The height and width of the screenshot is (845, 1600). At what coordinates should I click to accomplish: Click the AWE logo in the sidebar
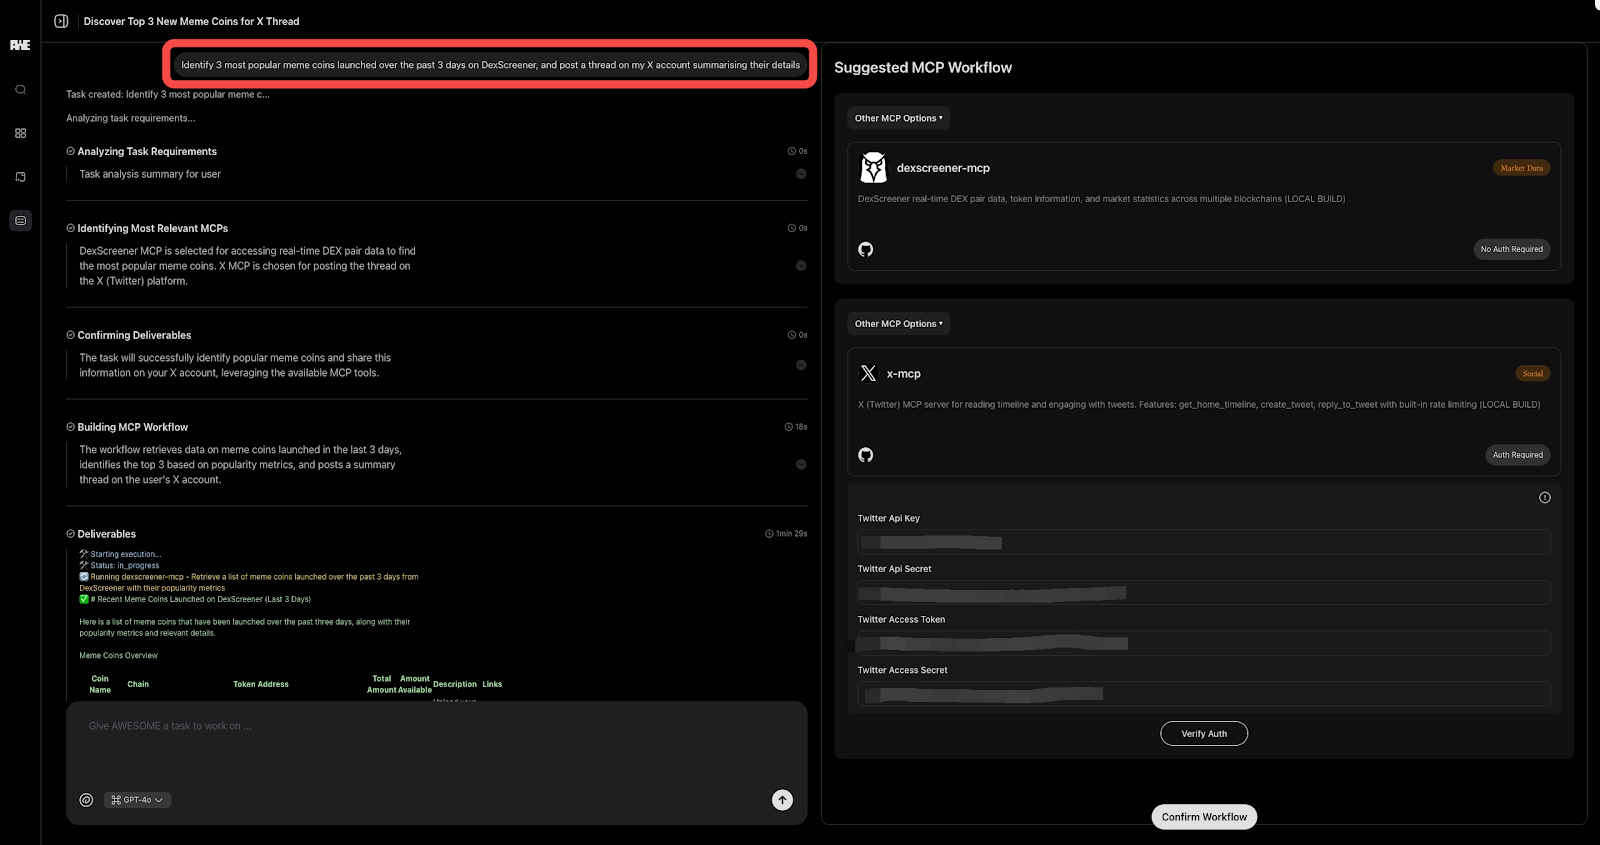pyautogui.click(x=20, y=45)
